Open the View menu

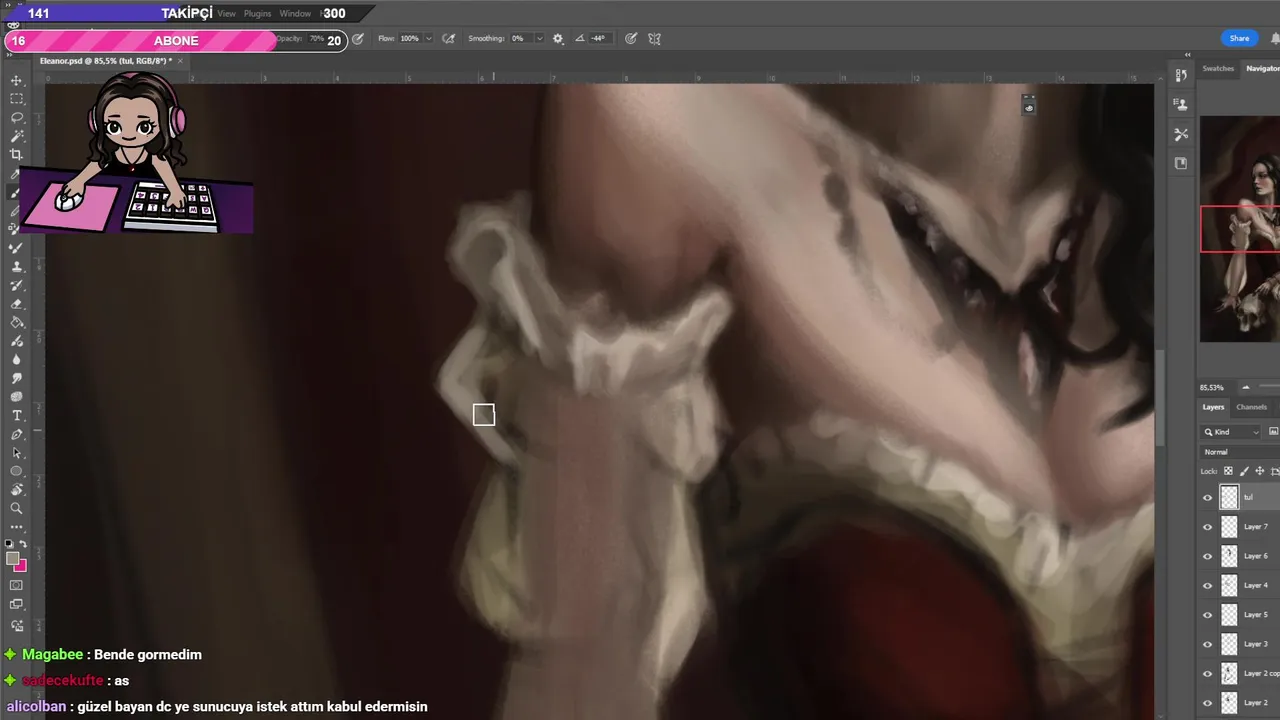click(227, 14)
